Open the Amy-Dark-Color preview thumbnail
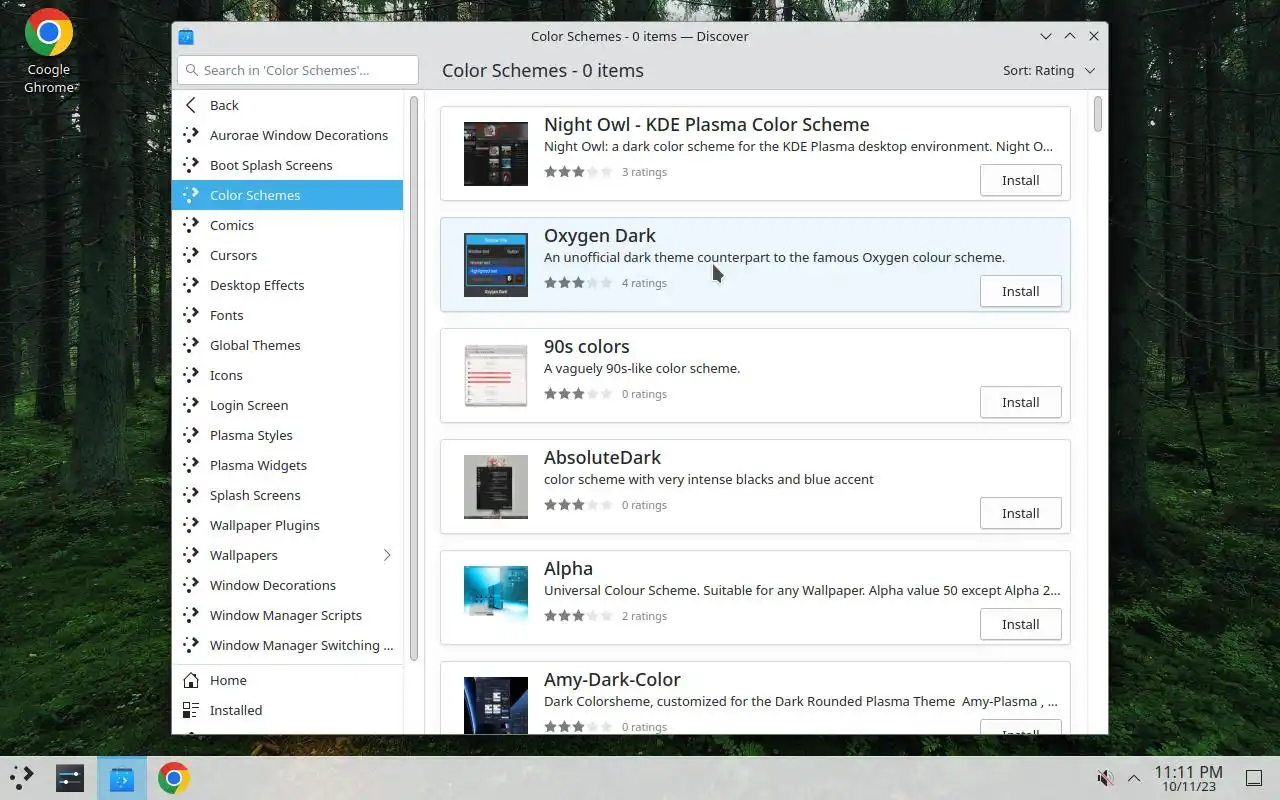1280x800 pixels. click(496, 705)
